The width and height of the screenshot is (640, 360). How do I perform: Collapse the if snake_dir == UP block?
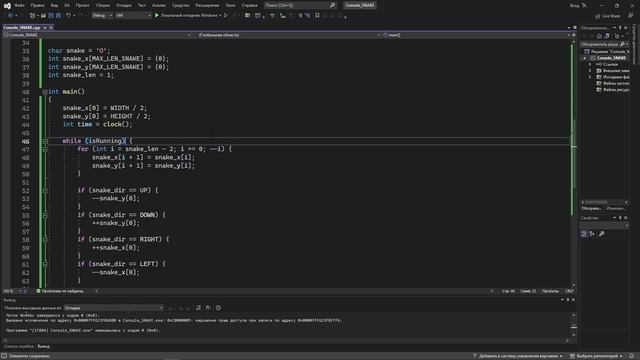click(x=45, y=191)
